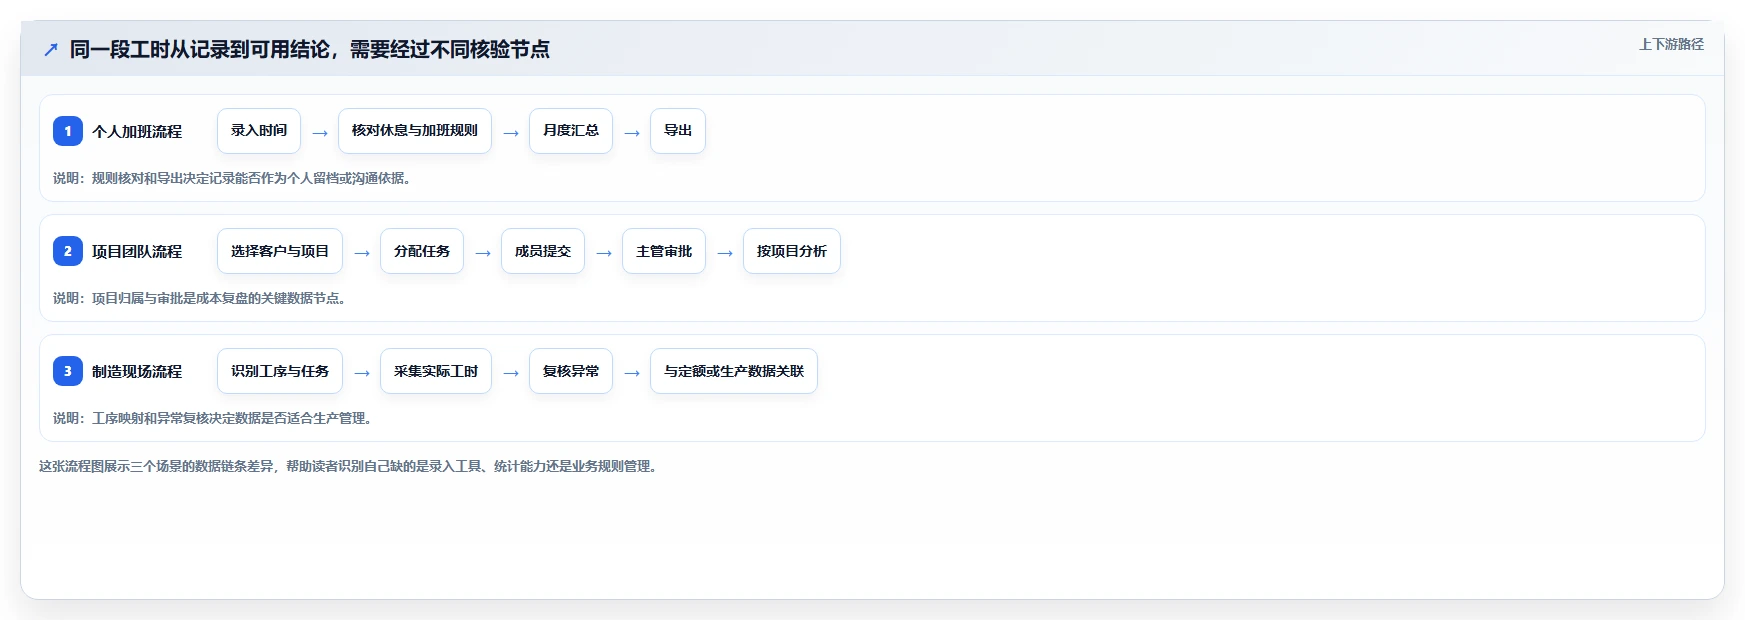Select the 分配任务 step box
The image size is (1745, 620).
422,251
